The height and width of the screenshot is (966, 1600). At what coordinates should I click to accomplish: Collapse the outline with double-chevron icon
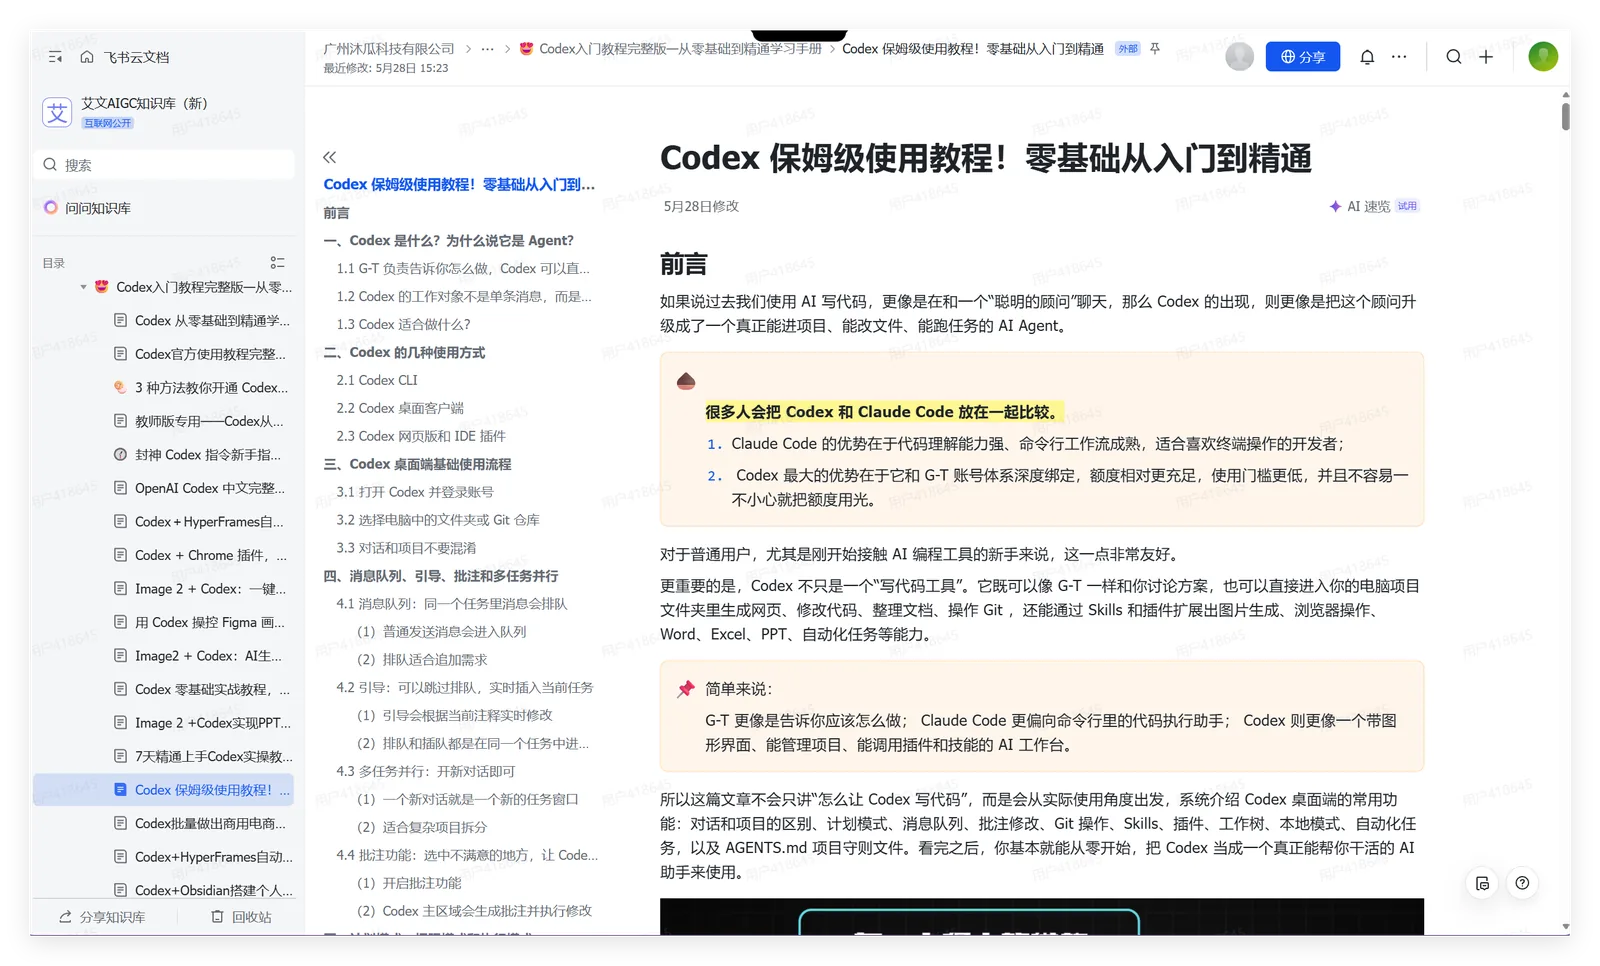coord(330,157)
